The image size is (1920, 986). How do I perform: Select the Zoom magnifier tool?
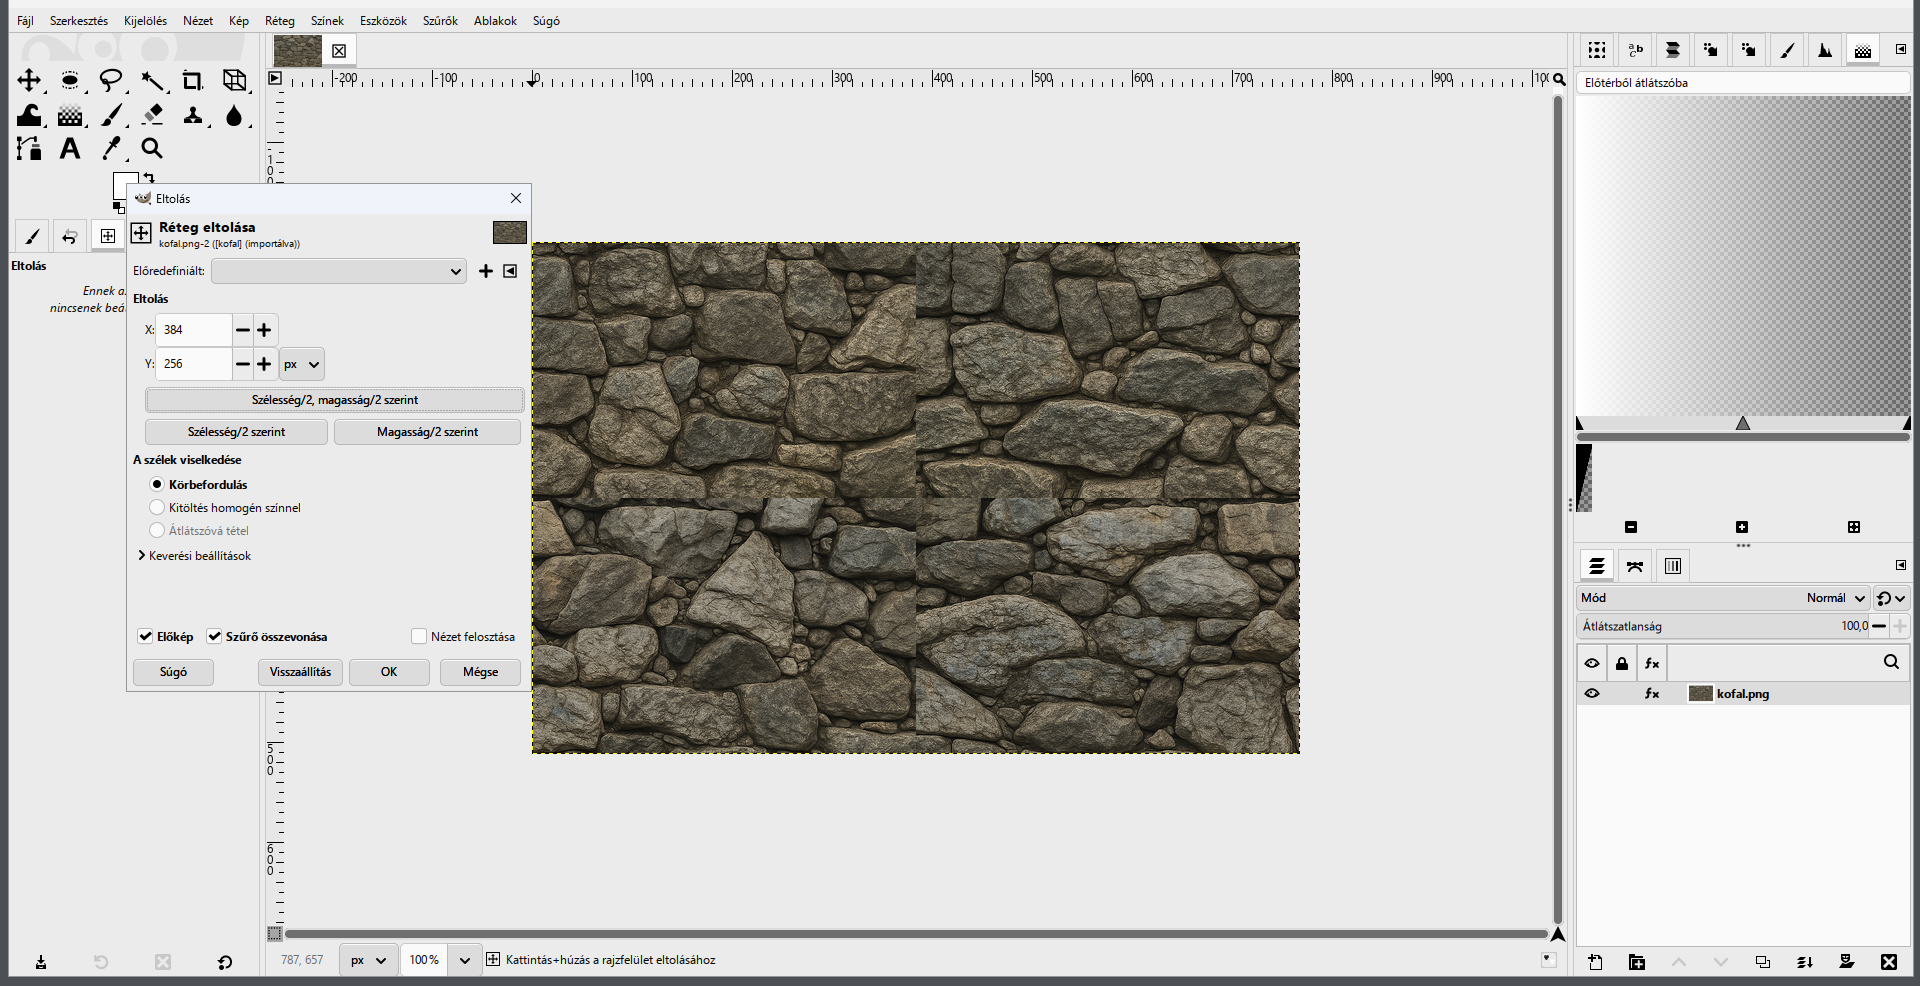tap(152, 149)
